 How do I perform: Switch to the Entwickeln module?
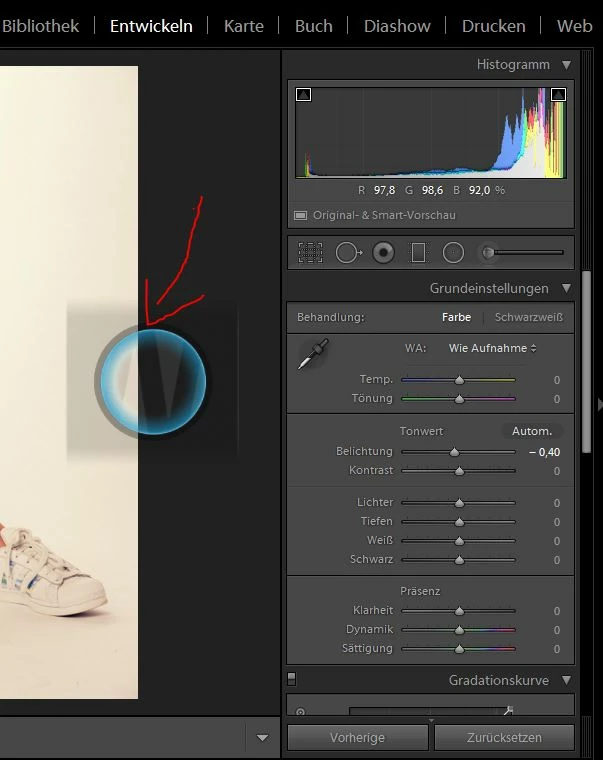click(x=151, y=26)
